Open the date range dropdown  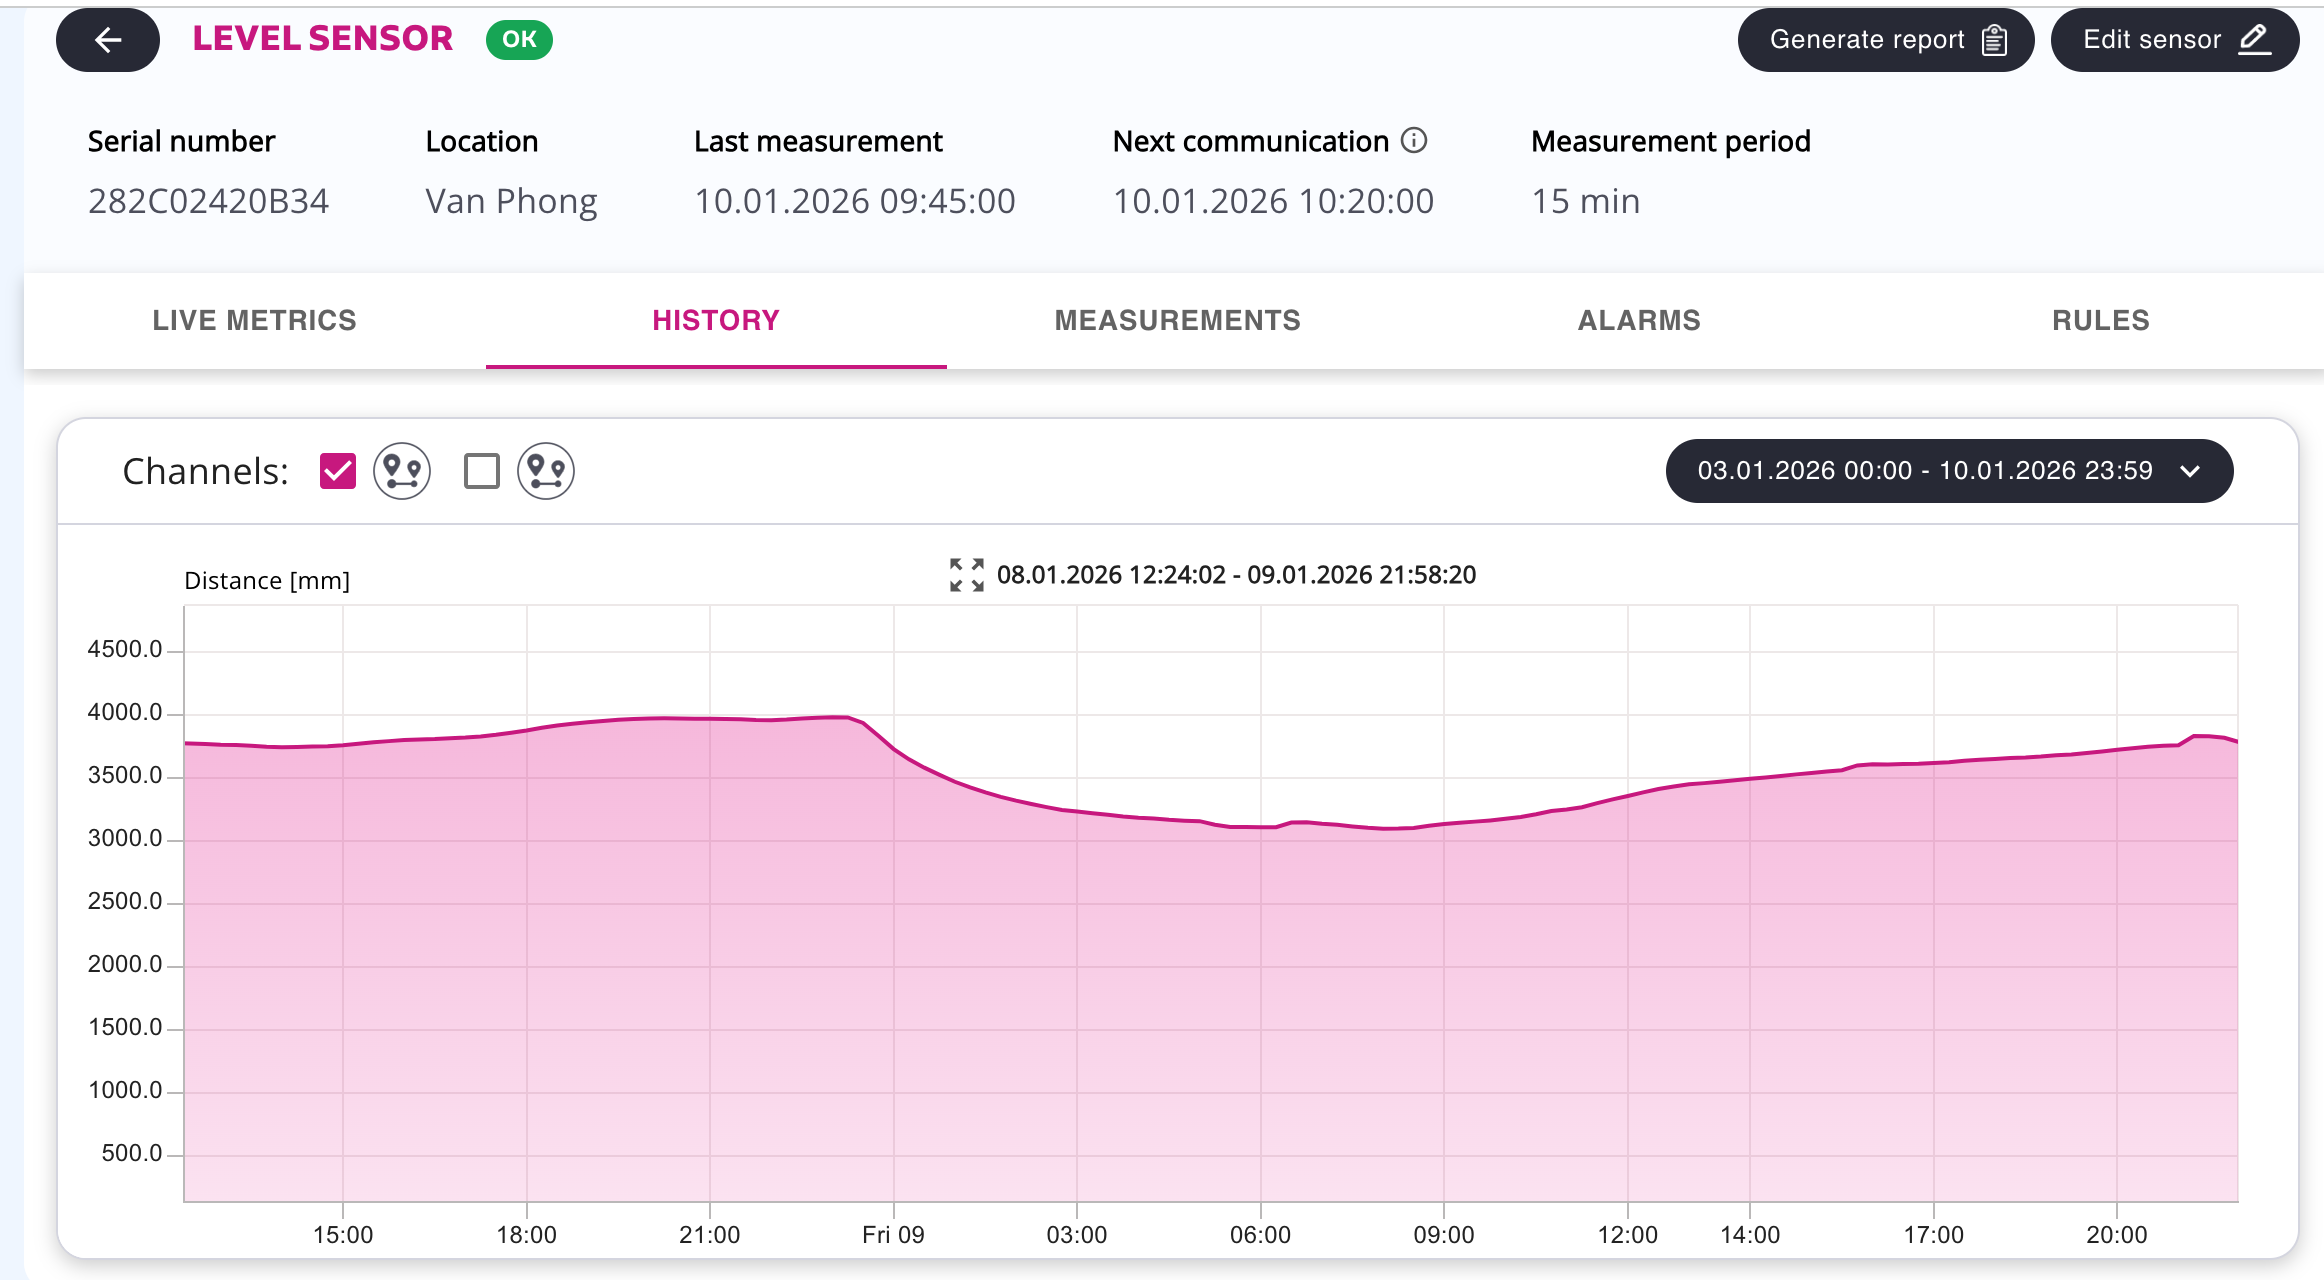pyautogui.click(x=1925, y=471)
